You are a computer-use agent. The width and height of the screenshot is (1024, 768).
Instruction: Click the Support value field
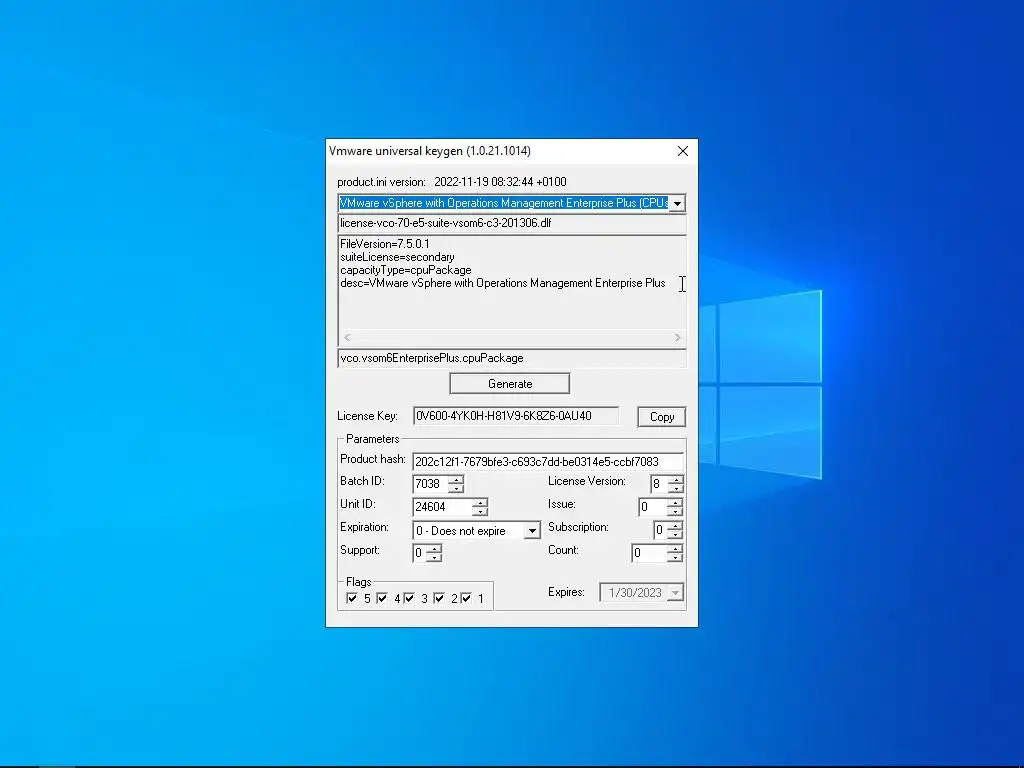(420, 553)
